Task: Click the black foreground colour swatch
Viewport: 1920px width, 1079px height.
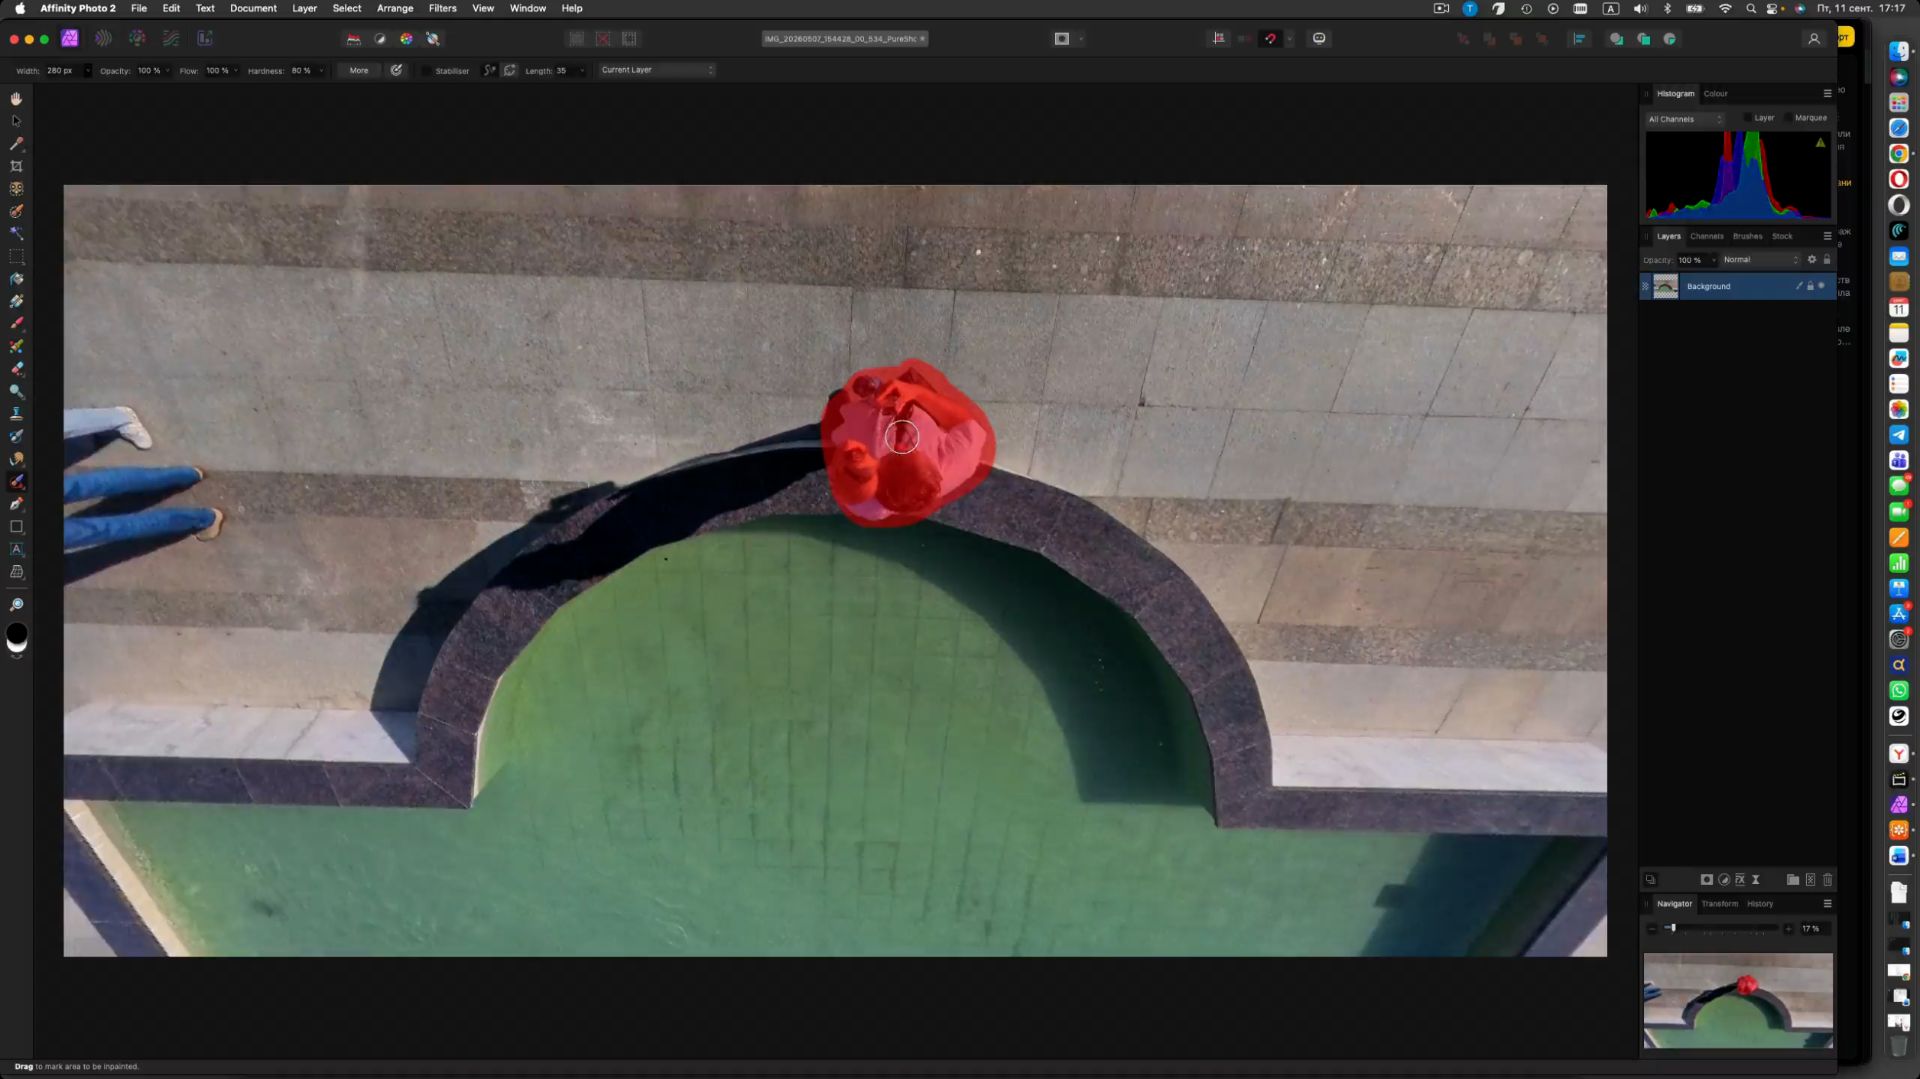Action: coord(17,633)
